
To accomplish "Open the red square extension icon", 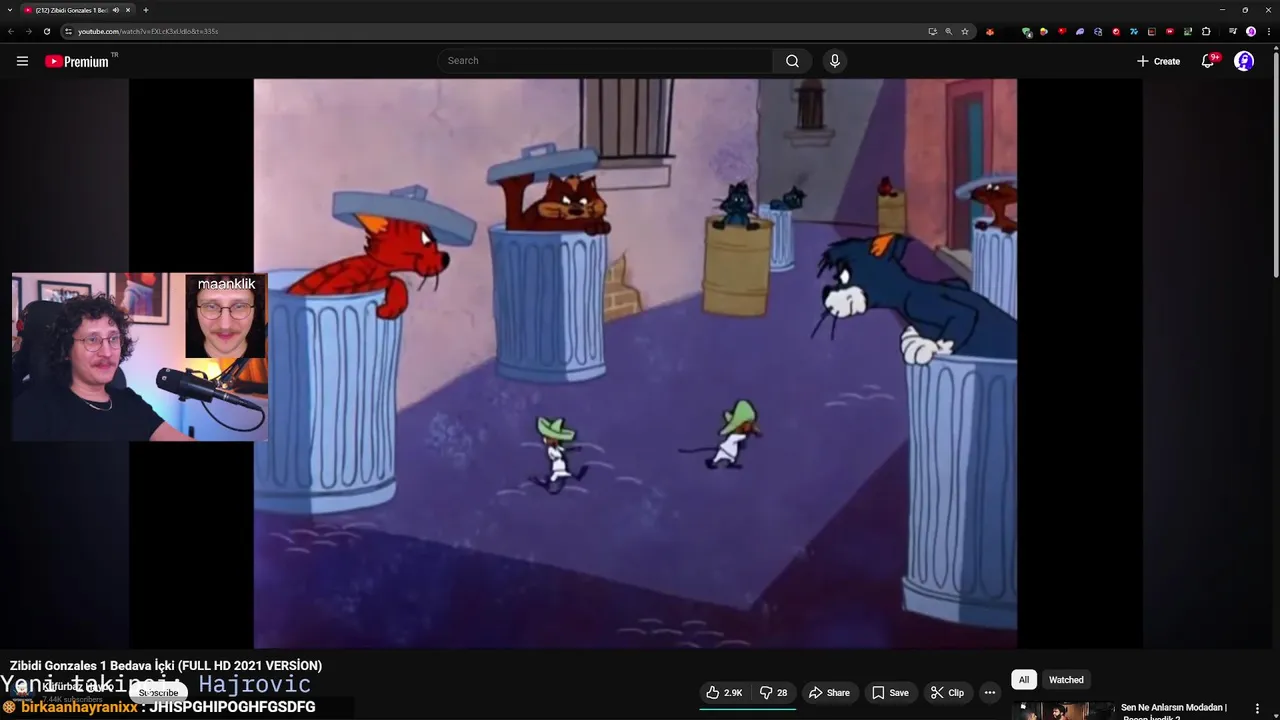I will click(x=1152, y=31).
